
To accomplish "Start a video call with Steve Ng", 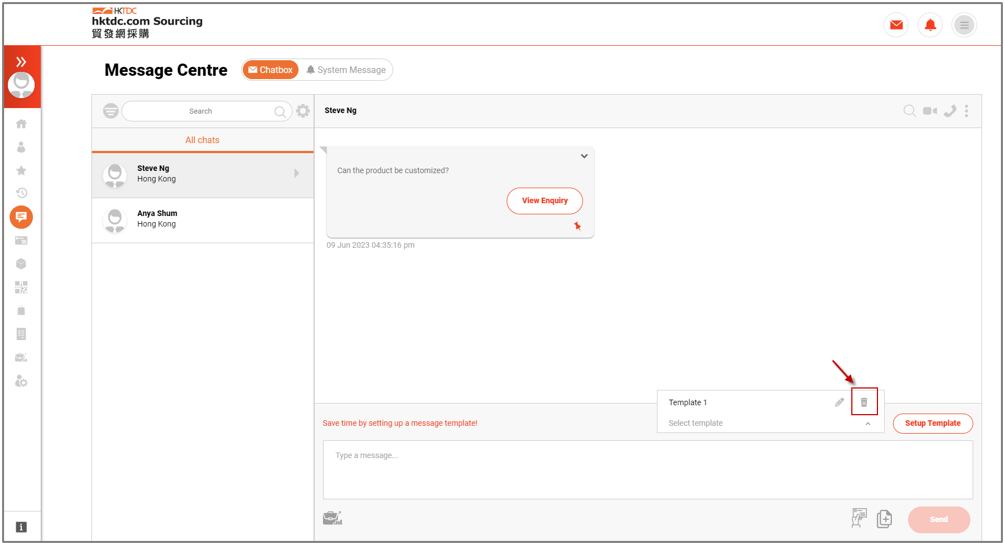I will coord(929,111).
